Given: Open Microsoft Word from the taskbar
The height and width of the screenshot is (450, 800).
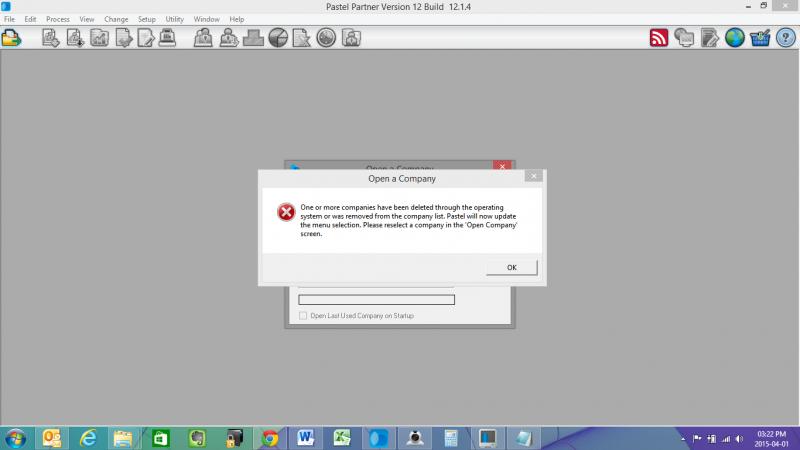Looking at the screenshot, I should coord(305,438).
